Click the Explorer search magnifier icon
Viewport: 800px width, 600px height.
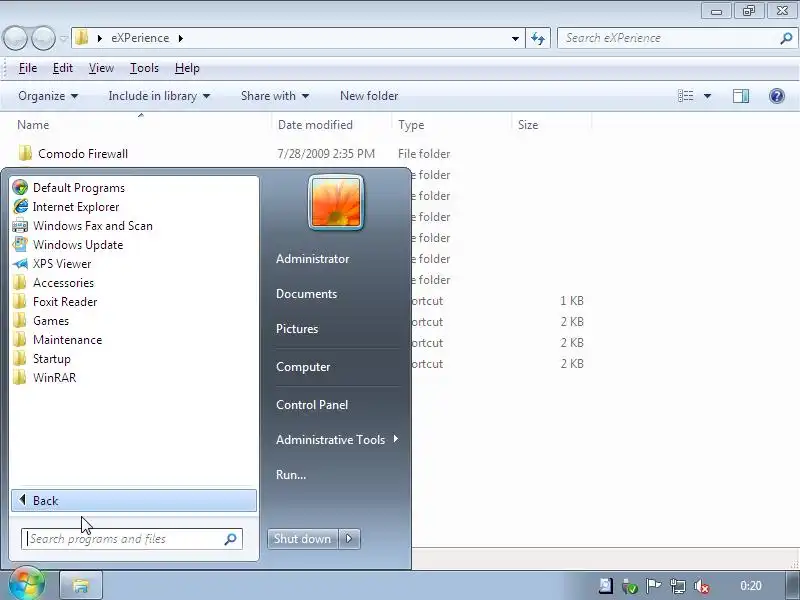click(786, 38)
